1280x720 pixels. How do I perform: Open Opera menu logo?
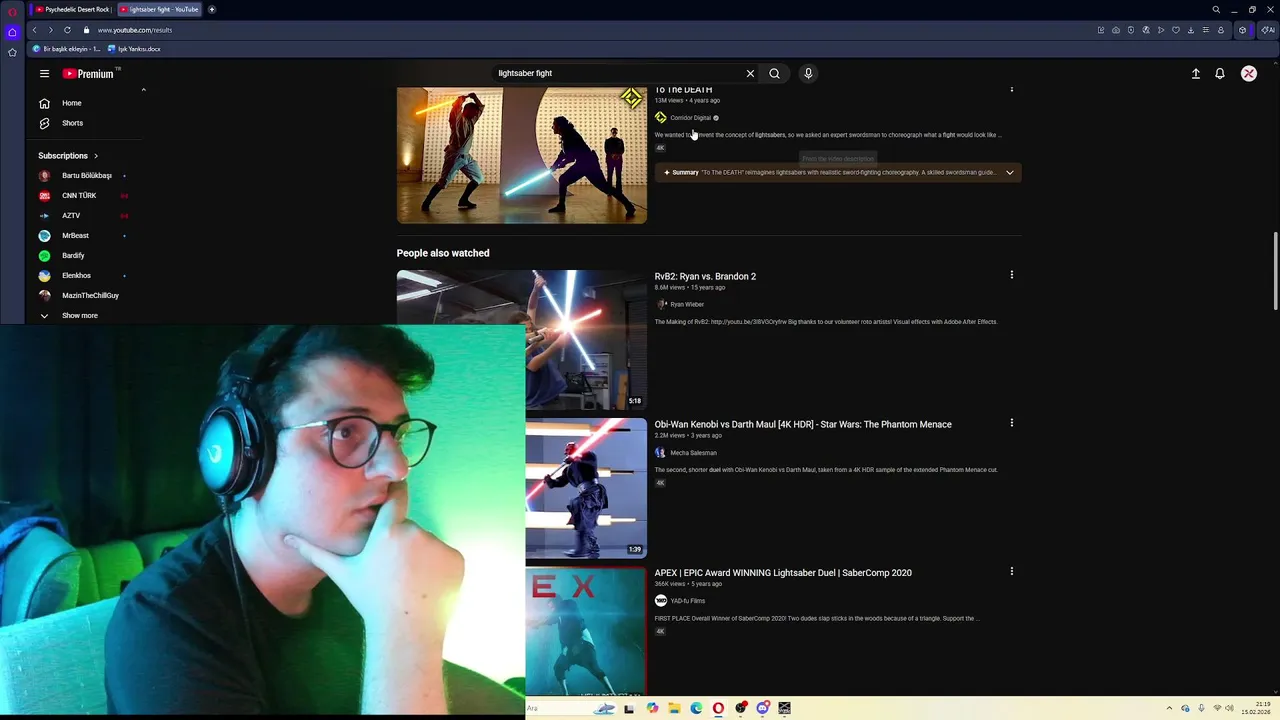tap(12, 12)
